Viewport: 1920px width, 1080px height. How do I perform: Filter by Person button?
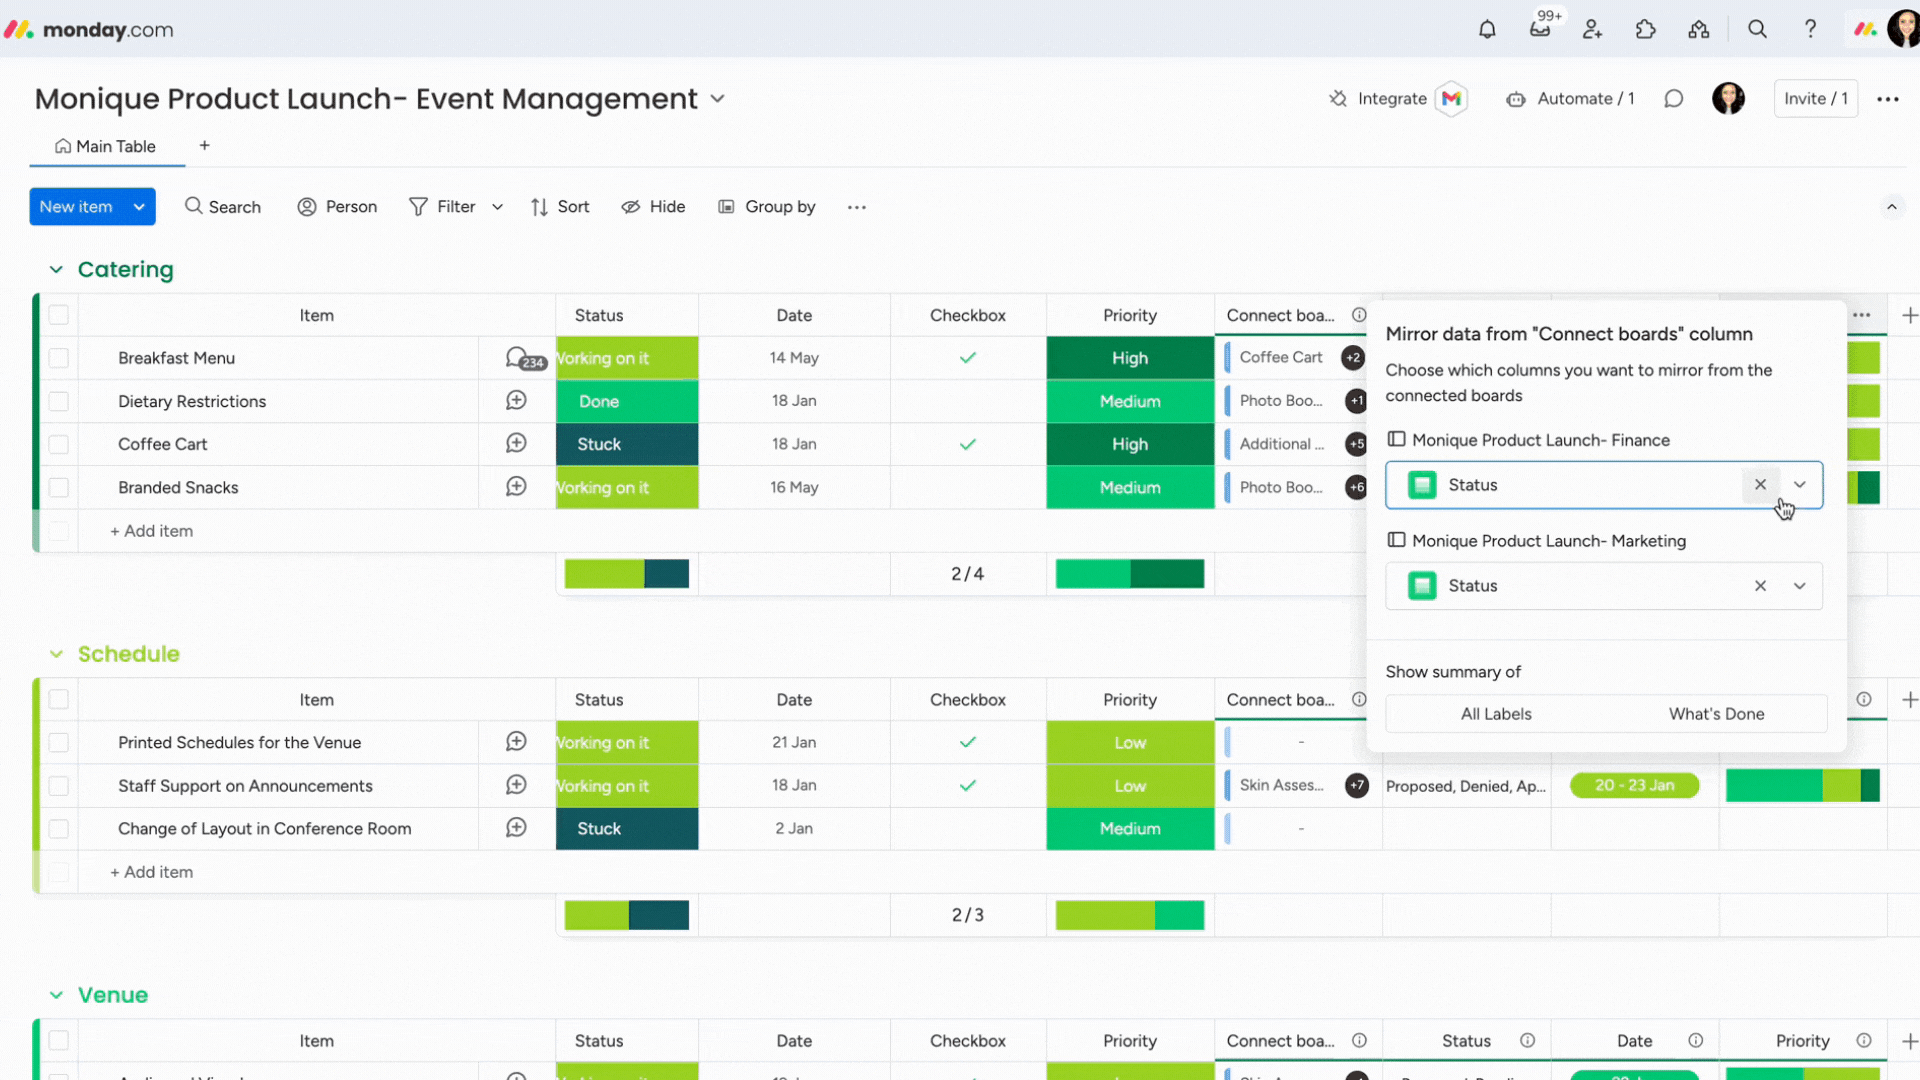click(x=338, y=207)
